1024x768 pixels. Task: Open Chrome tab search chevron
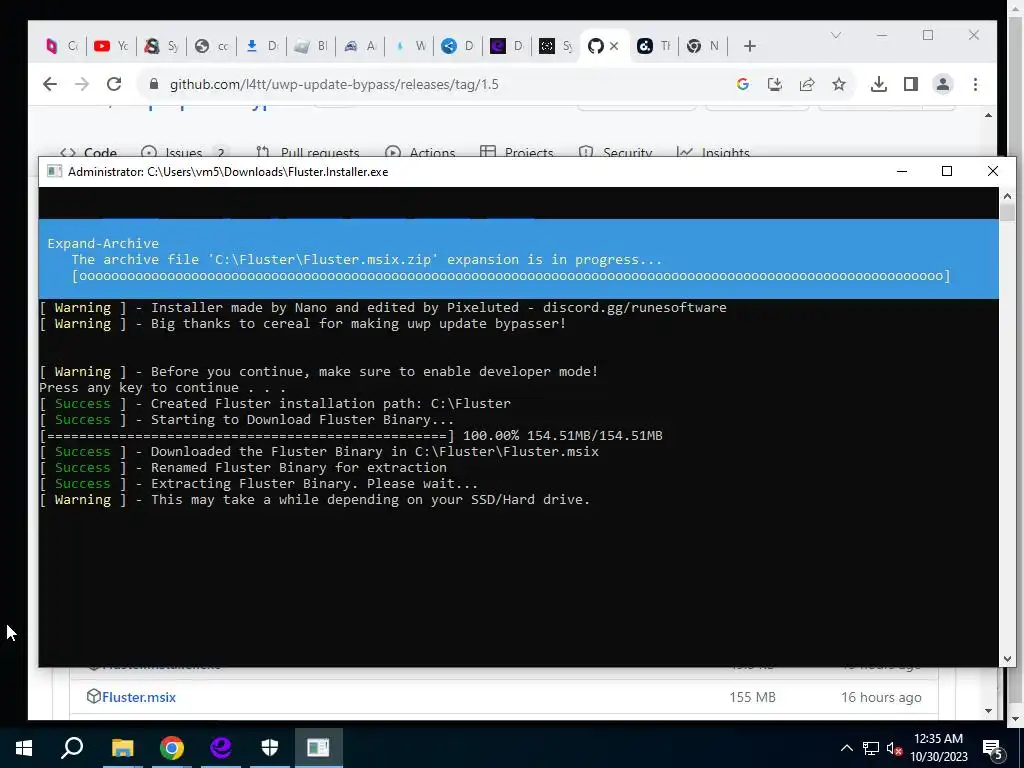835,35
